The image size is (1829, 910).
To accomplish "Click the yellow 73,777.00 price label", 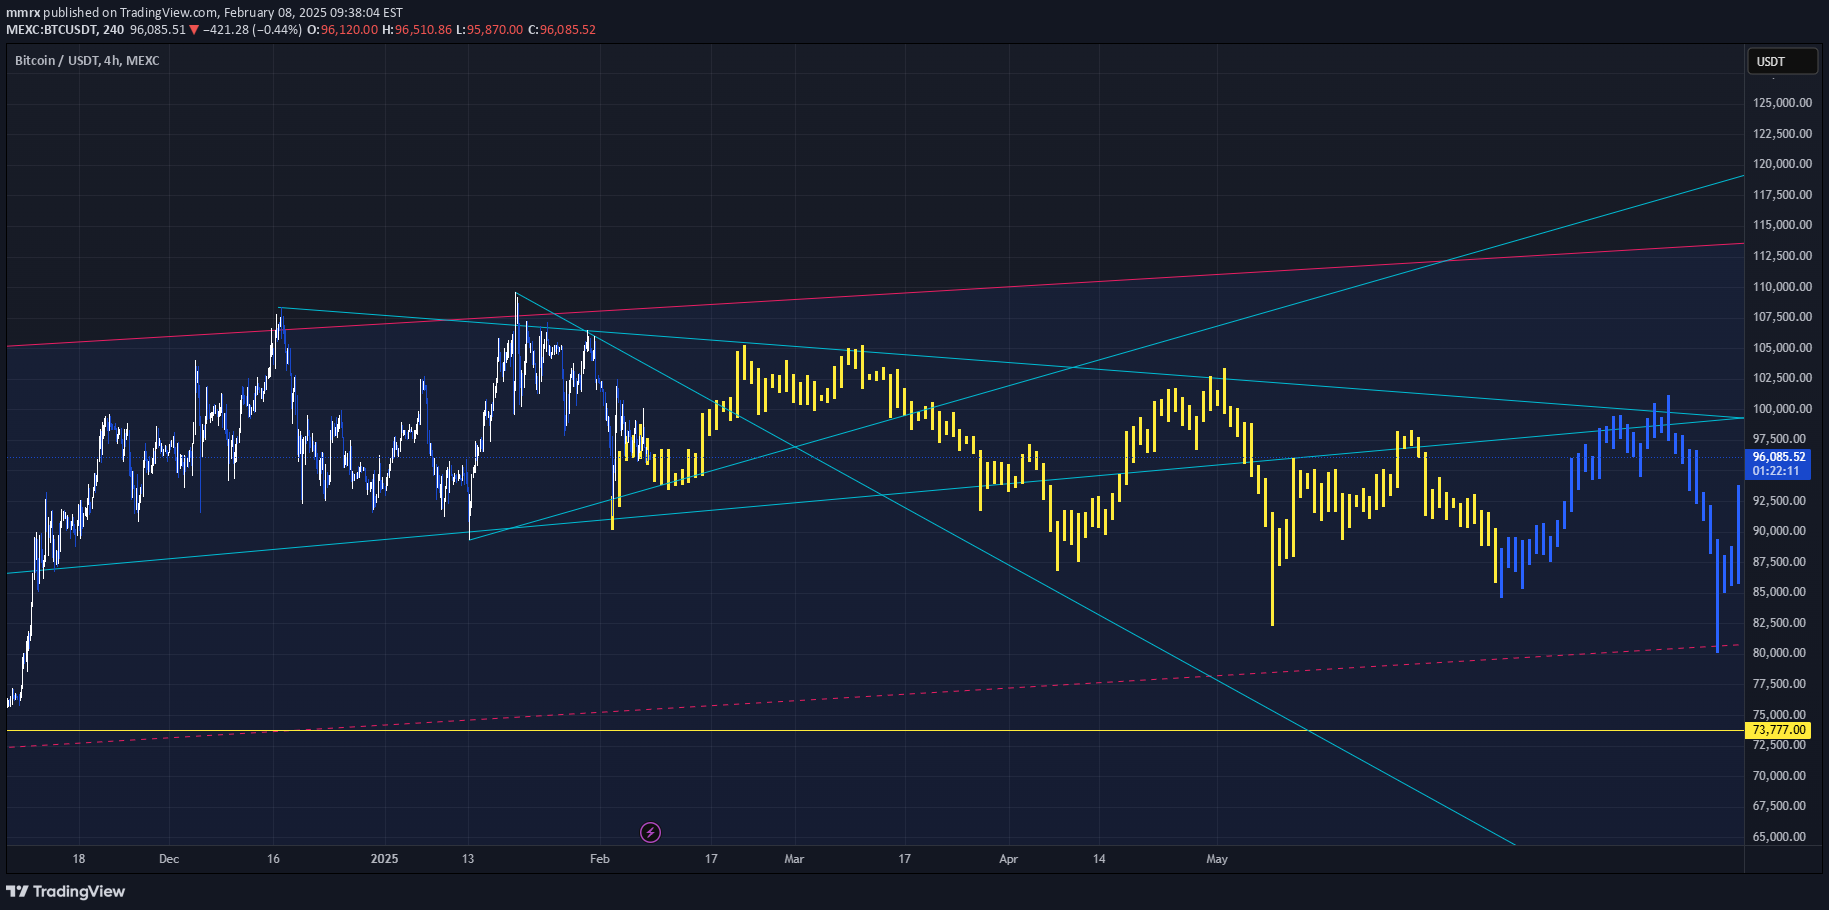I will point(1779,730).
